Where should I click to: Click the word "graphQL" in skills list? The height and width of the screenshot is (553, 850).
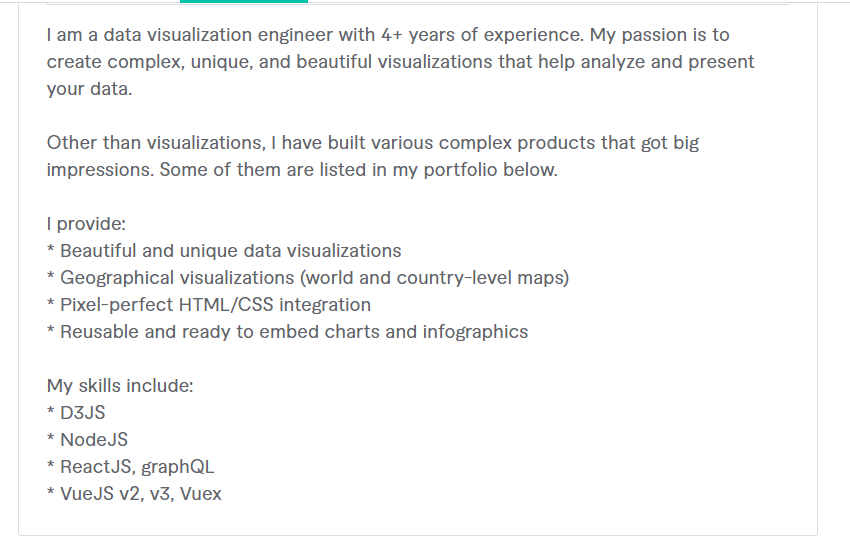point(179,467)
